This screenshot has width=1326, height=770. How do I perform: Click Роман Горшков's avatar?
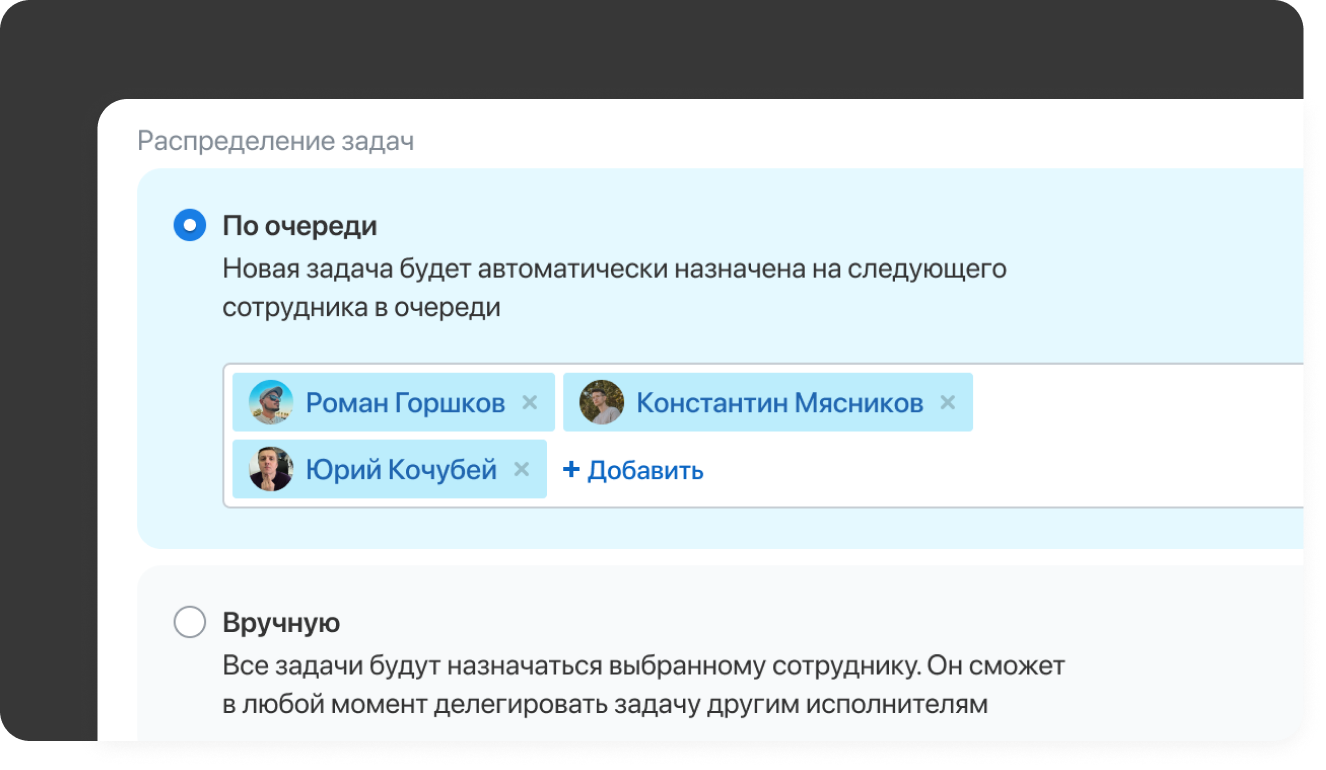(271, 402)
